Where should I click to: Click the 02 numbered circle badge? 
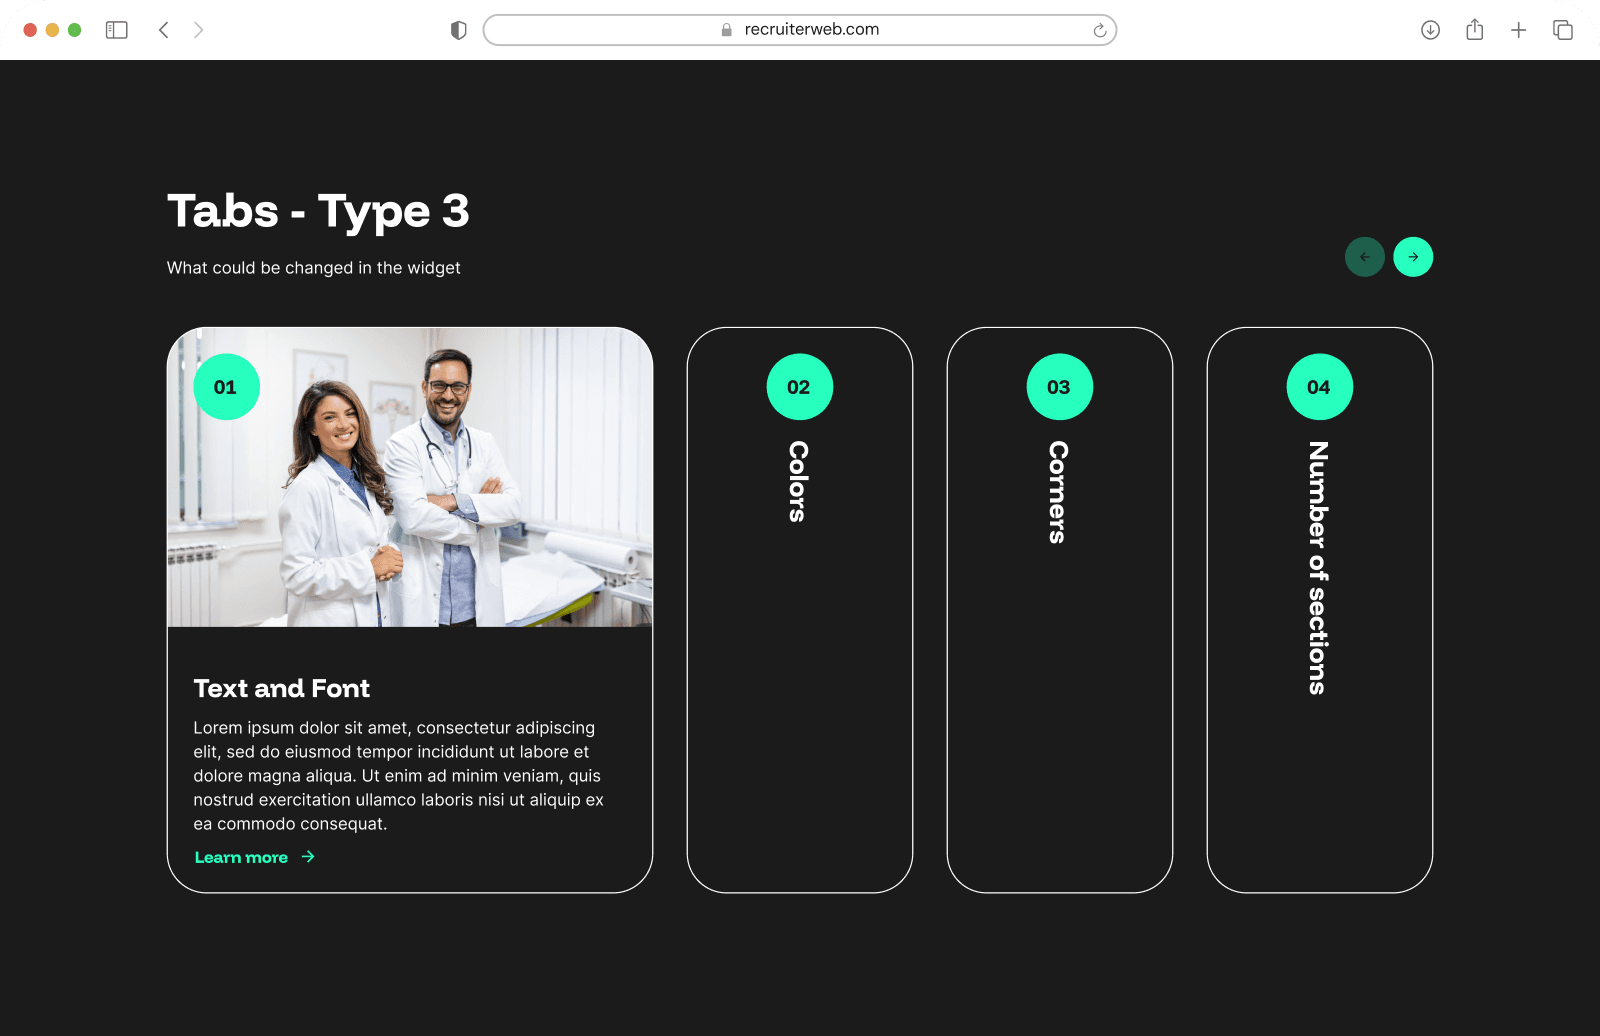pos(799,387)
